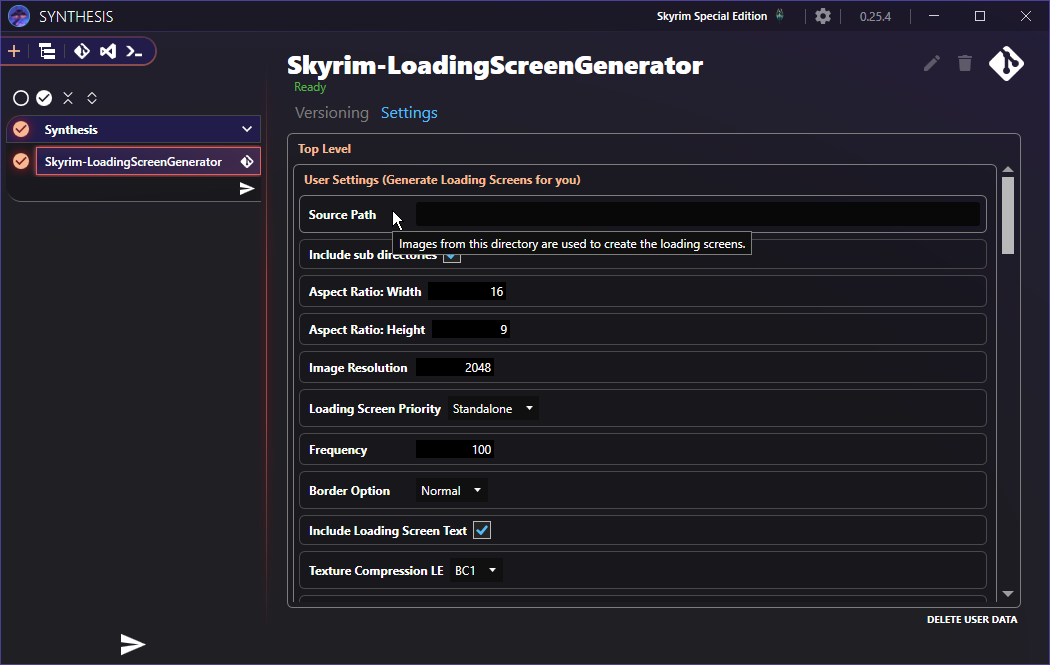
Task: Click the git icon on the patcher row
Action: (x=246, y=161)
